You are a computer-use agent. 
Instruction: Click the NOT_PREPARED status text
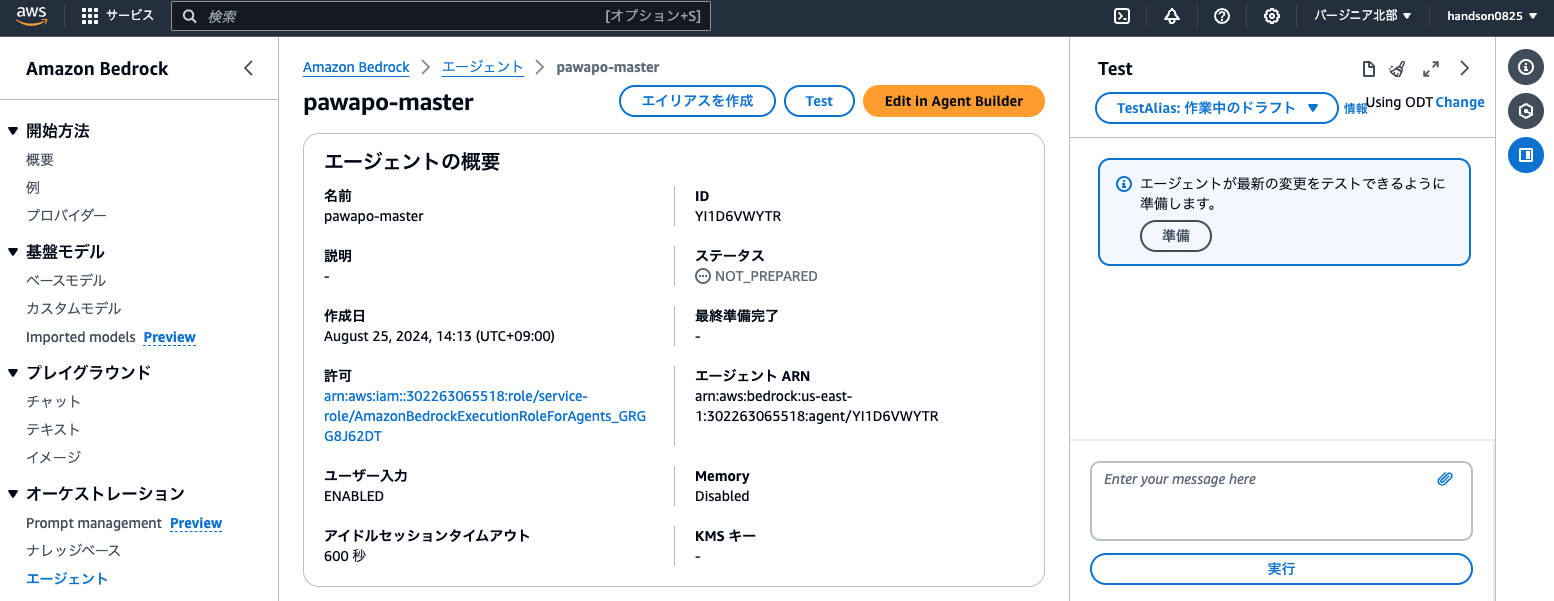(x=766, y=276)
